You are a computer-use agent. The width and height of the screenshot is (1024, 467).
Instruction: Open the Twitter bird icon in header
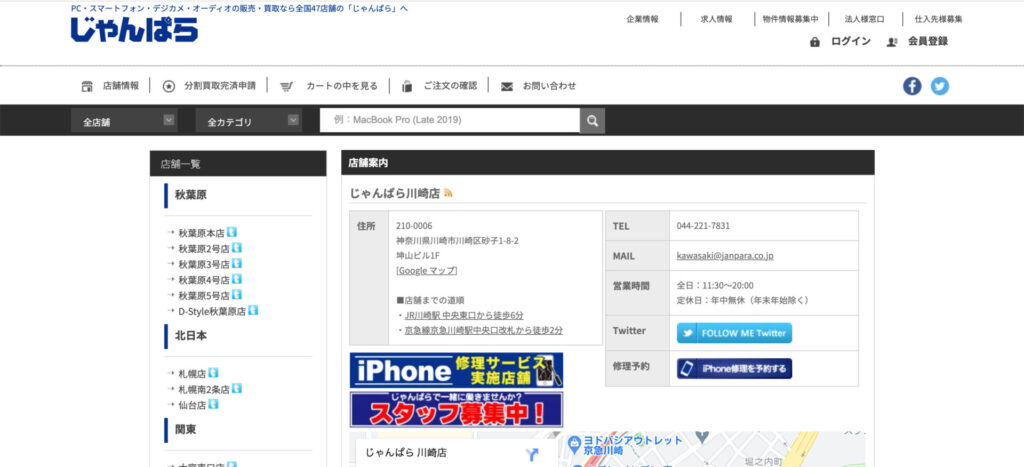940,86
